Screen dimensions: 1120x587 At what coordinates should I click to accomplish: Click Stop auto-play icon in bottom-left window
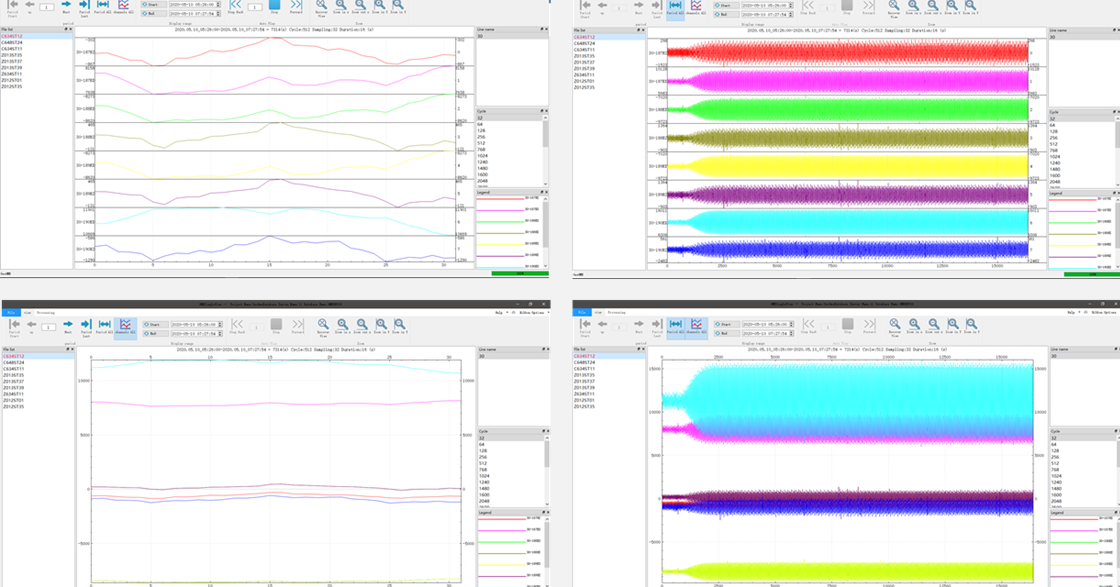coord(276,325)
